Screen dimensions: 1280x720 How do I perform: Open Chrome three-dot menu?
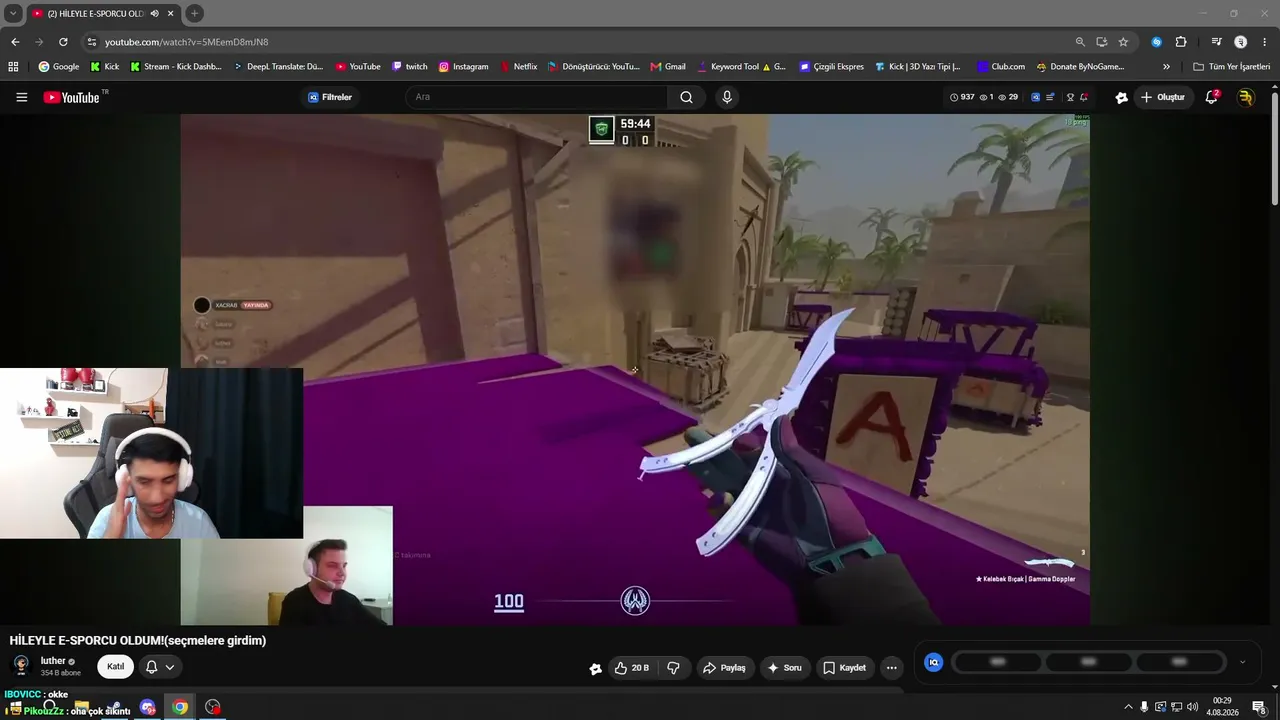1265,42
